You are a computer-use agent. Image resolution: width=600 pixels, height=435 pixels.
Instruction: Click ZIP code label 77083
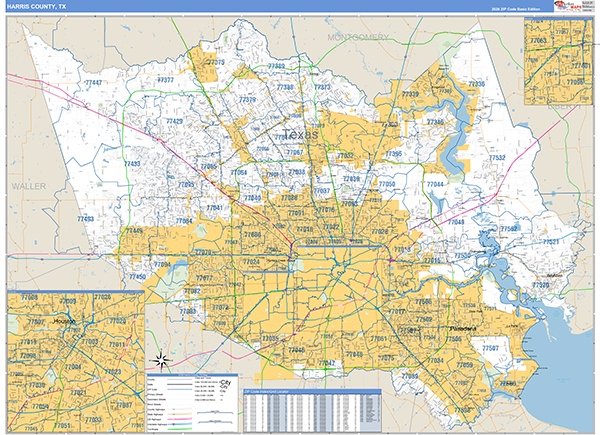[x=188, y=311]
